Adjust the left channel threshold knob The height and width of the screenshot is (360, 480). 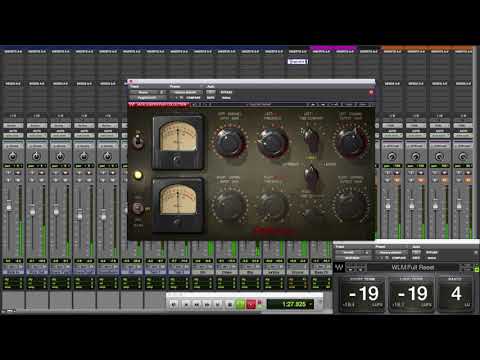(273, 143)
